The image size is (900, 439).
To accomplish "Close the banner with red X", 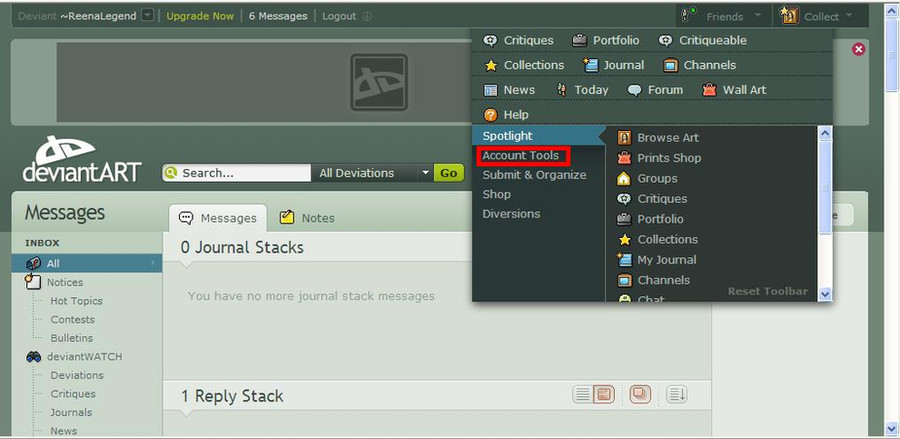I will (x=859, y=49).
